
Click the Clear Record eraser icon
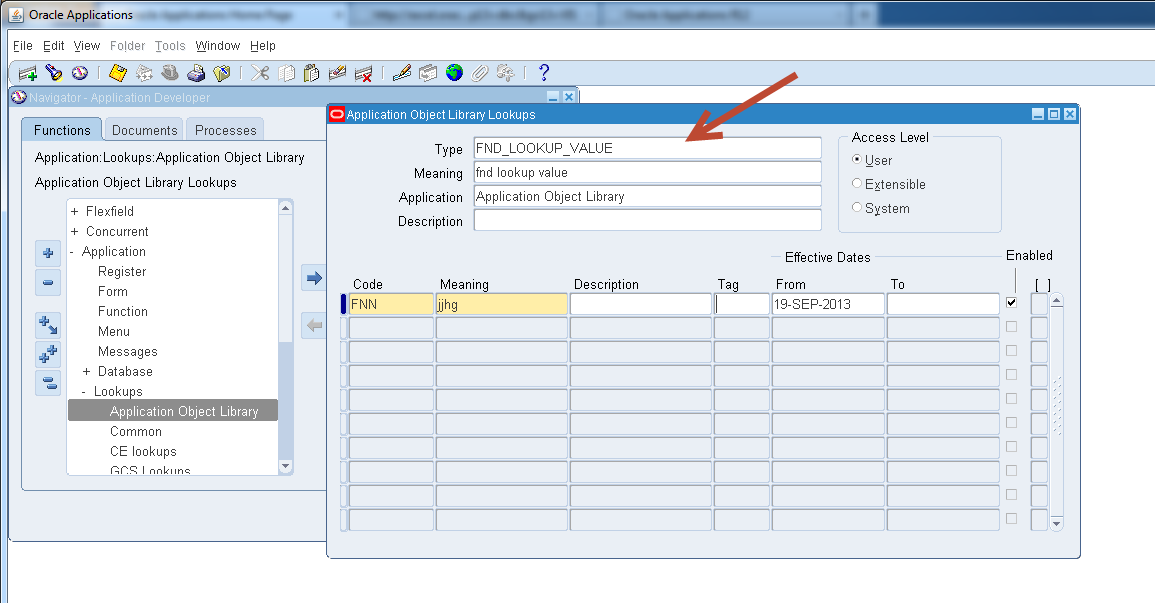[337, 73]
